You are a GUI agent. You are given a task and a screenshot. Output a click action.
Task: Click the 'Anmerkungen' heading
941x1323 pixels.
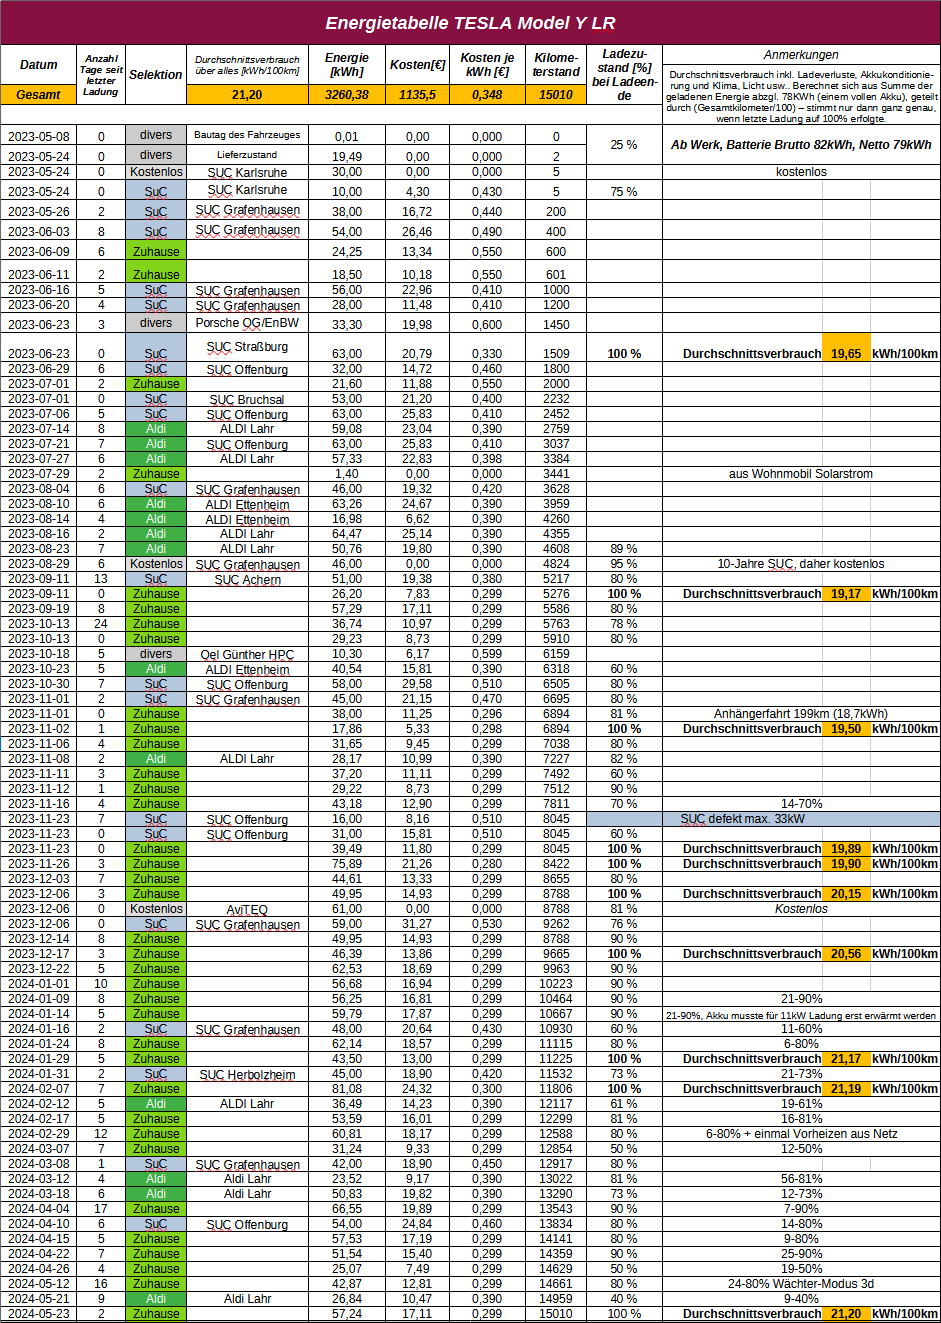click(x=801, y=55)
